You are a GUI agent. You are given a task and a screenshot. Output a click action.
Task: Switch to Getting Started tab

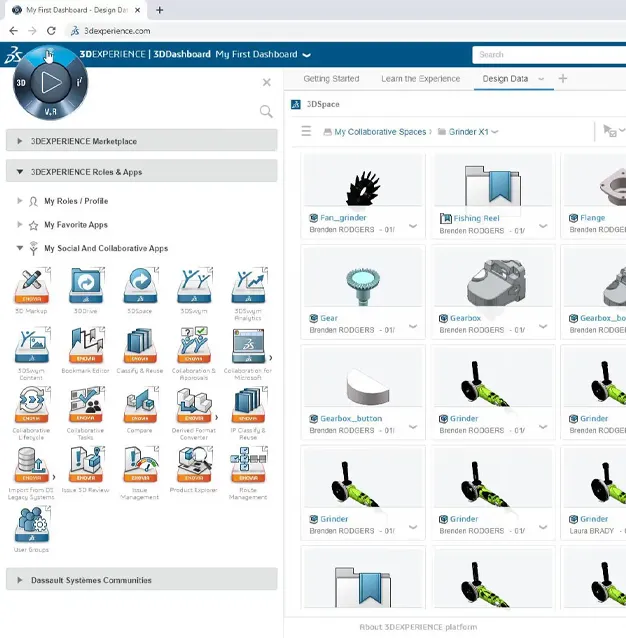(331, 79)
